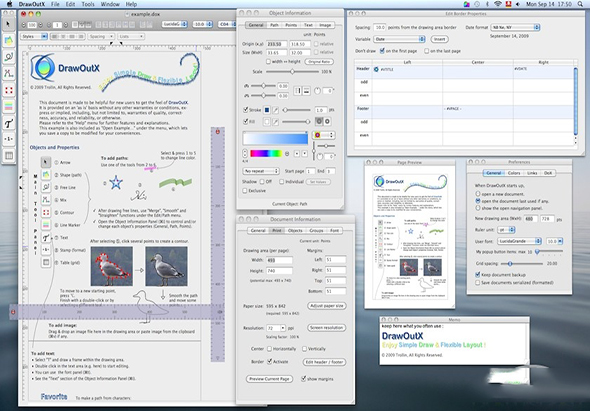This screenshot has width=590, height=411.
Task: Switch to the Objects tab in Document Information
Action: [295, 230]
